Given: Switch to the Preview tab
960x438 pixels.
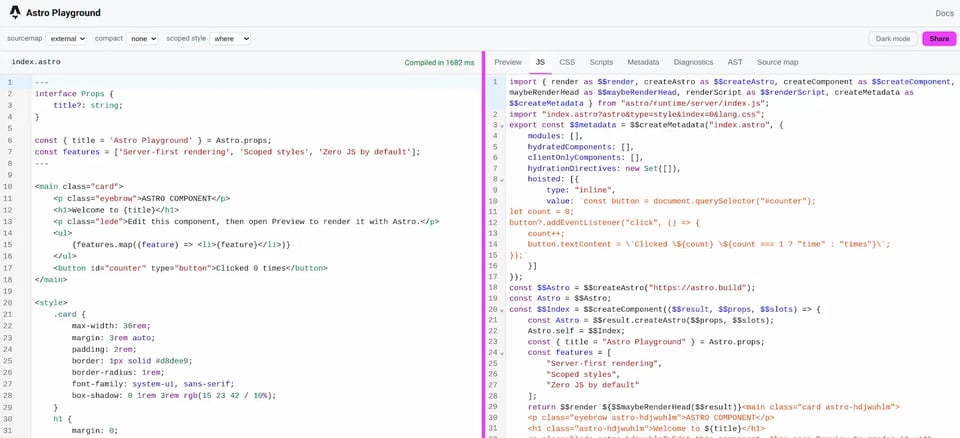Looking at the screenshot, I should click(508, 62).
